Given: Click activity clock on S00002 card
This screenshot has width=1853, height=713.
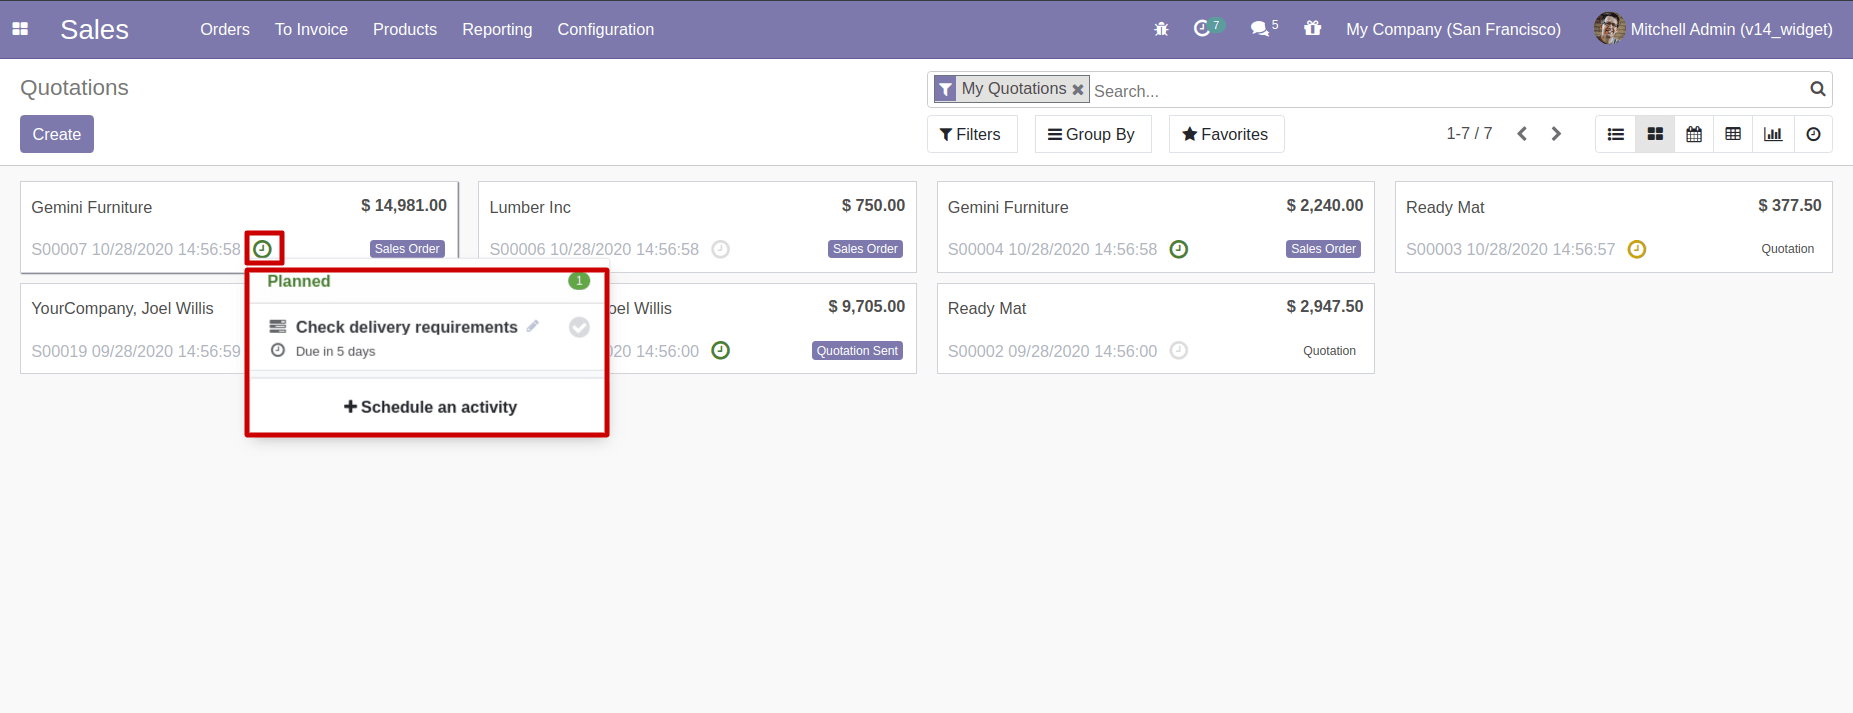Looking at the screenshot, I should tap(1179, 350).
